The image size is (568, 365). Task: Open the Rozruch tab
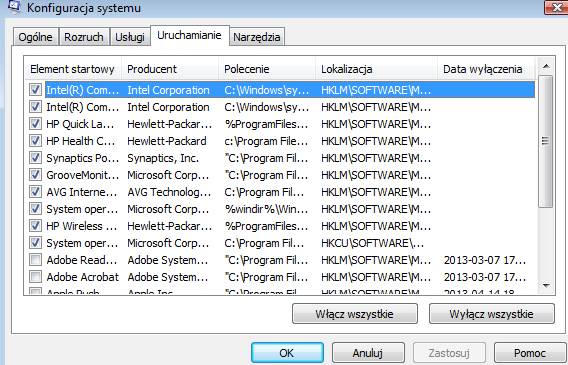point(84,37)
